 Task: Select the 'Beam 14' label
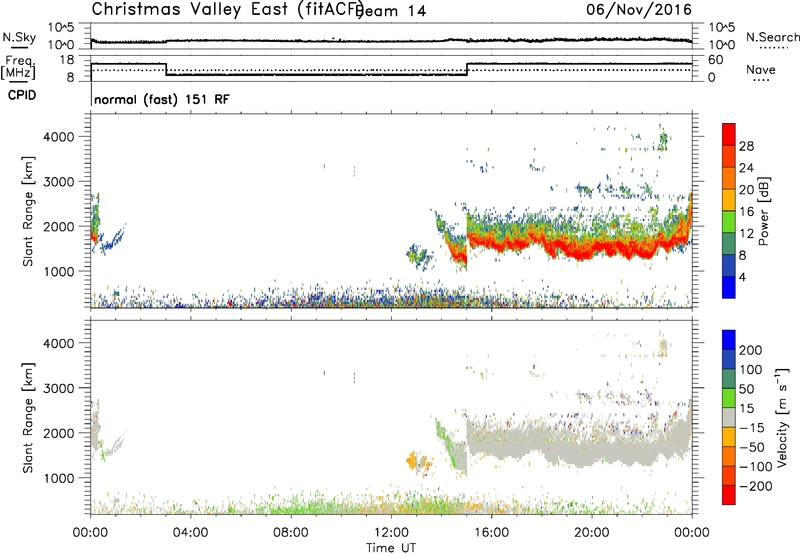[392, 11]
